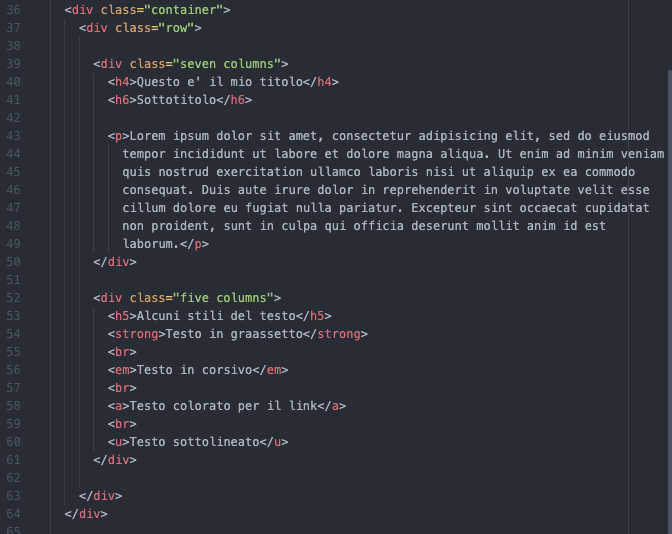Click on "Testo in corsivo" text

point(194,370)
